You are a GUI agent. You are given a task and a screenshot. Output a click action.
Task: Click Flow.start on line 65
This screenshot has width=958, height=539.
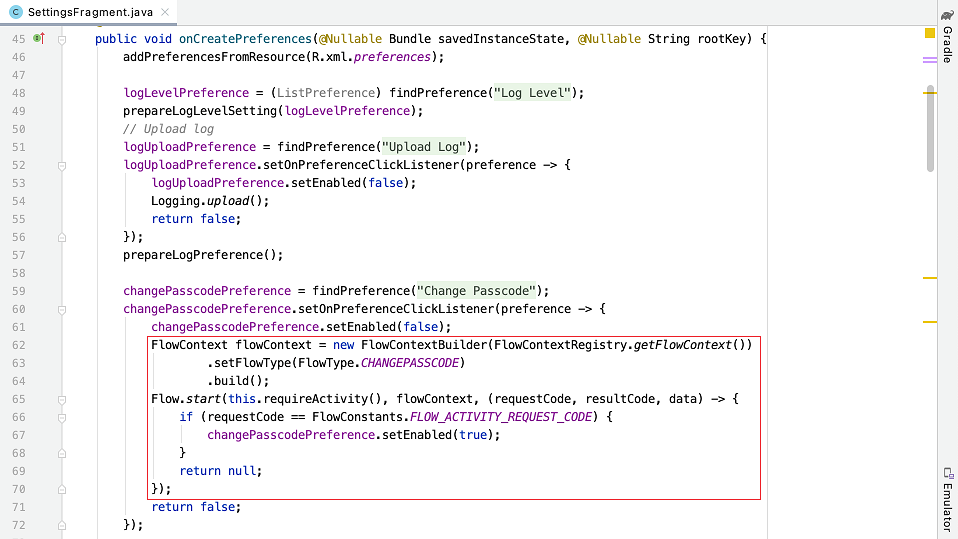[x=186, y=399]
